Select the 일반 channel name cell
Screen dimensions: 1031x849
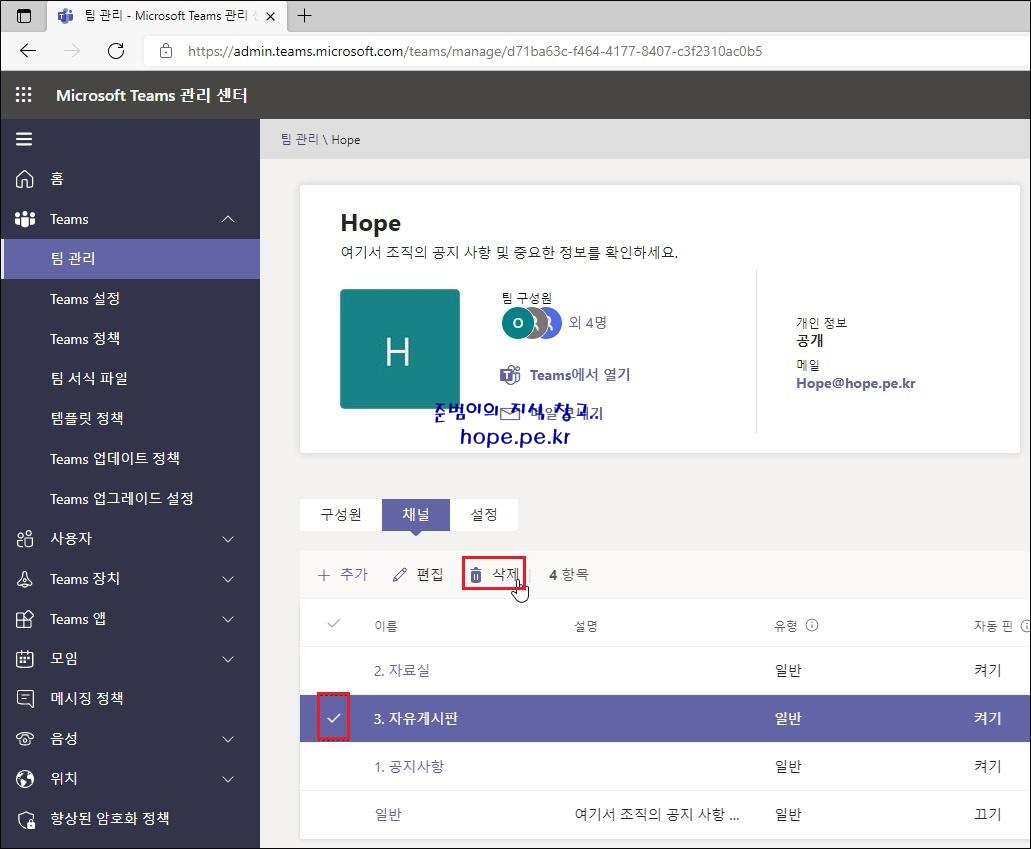tap(388, 815)
